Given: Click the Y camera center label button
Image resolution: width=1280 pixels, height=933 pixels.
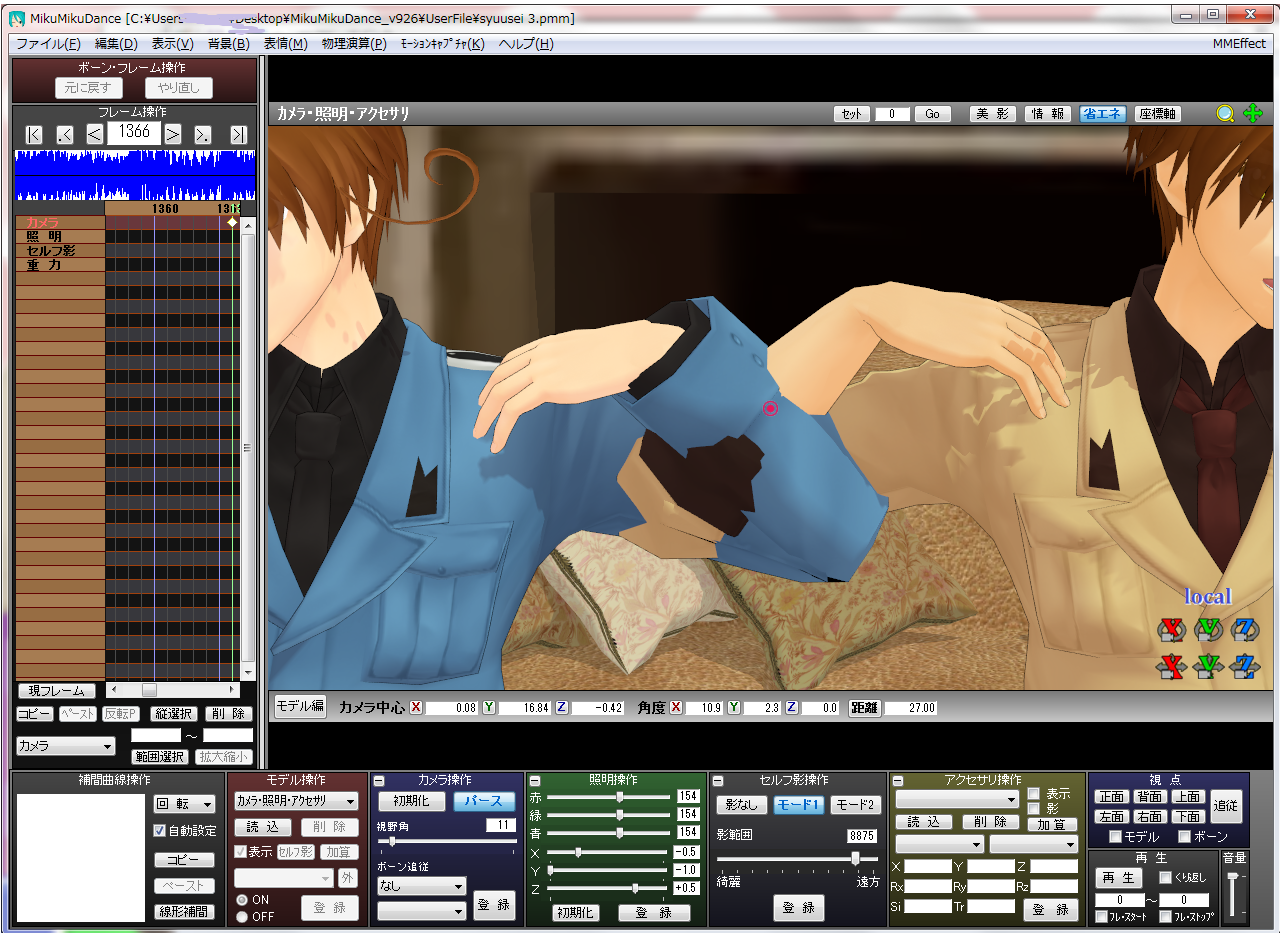Looking at the screenshot, I should coord(489,707).
